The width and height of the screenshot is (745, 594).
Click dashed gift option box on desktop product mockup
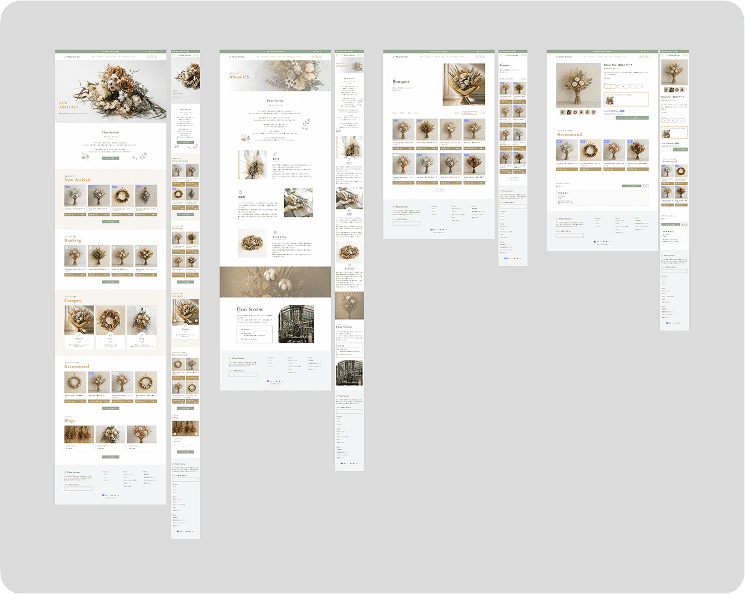626,99
